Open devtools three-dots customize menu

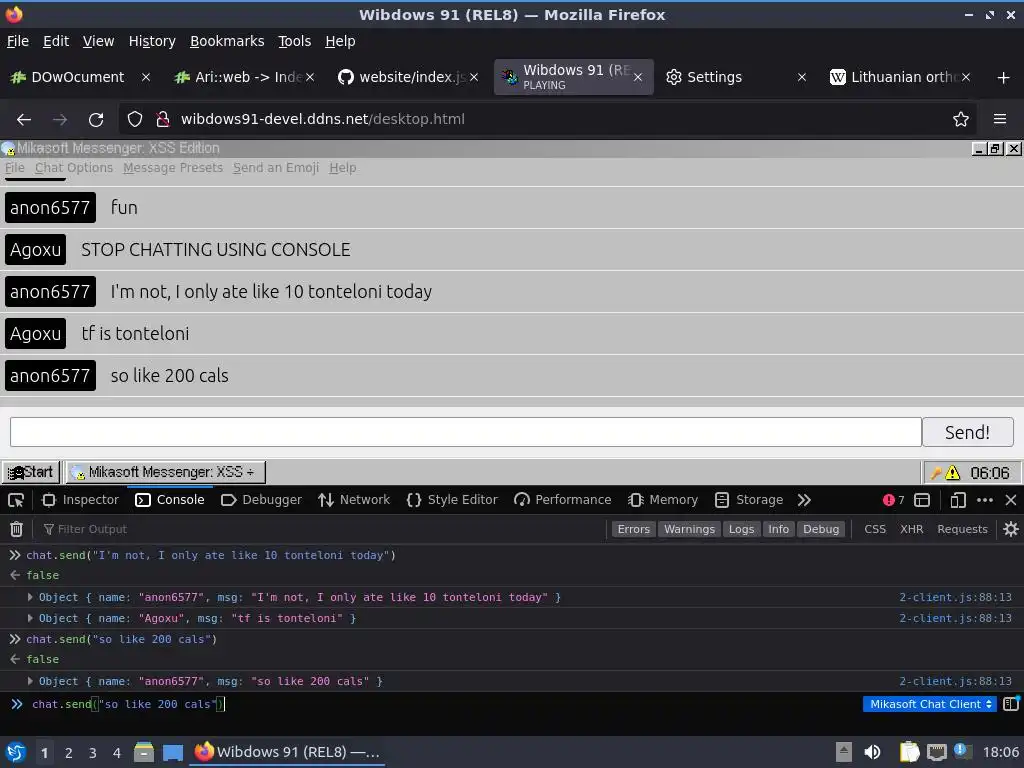[984, 500]
